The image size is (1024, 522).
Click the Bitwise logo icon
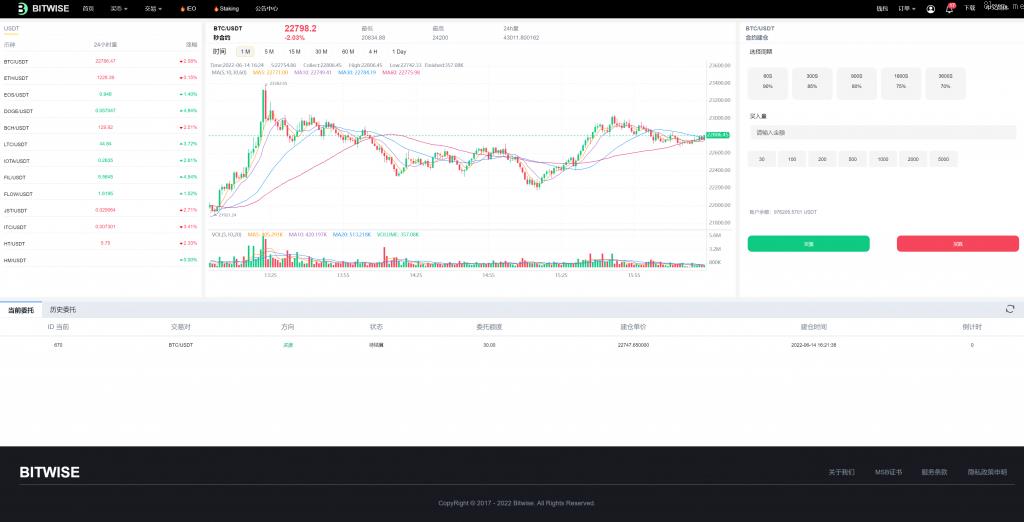point(22,8)
